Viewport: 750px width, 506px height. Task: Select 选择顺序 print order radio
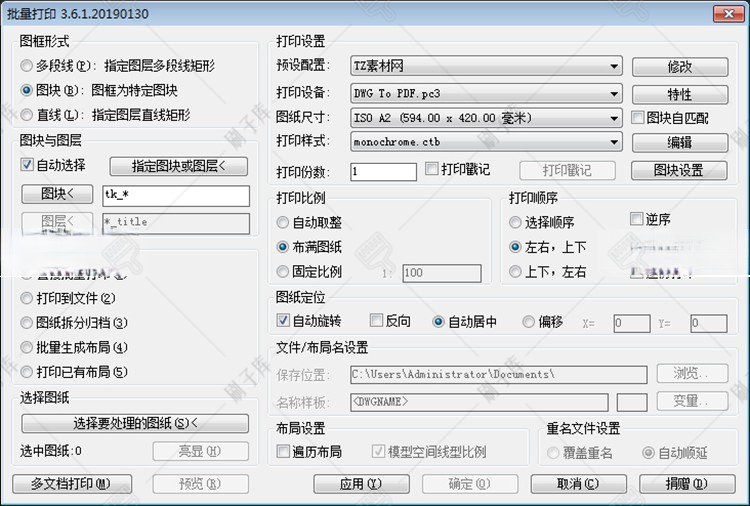click(x=515, y=222)
